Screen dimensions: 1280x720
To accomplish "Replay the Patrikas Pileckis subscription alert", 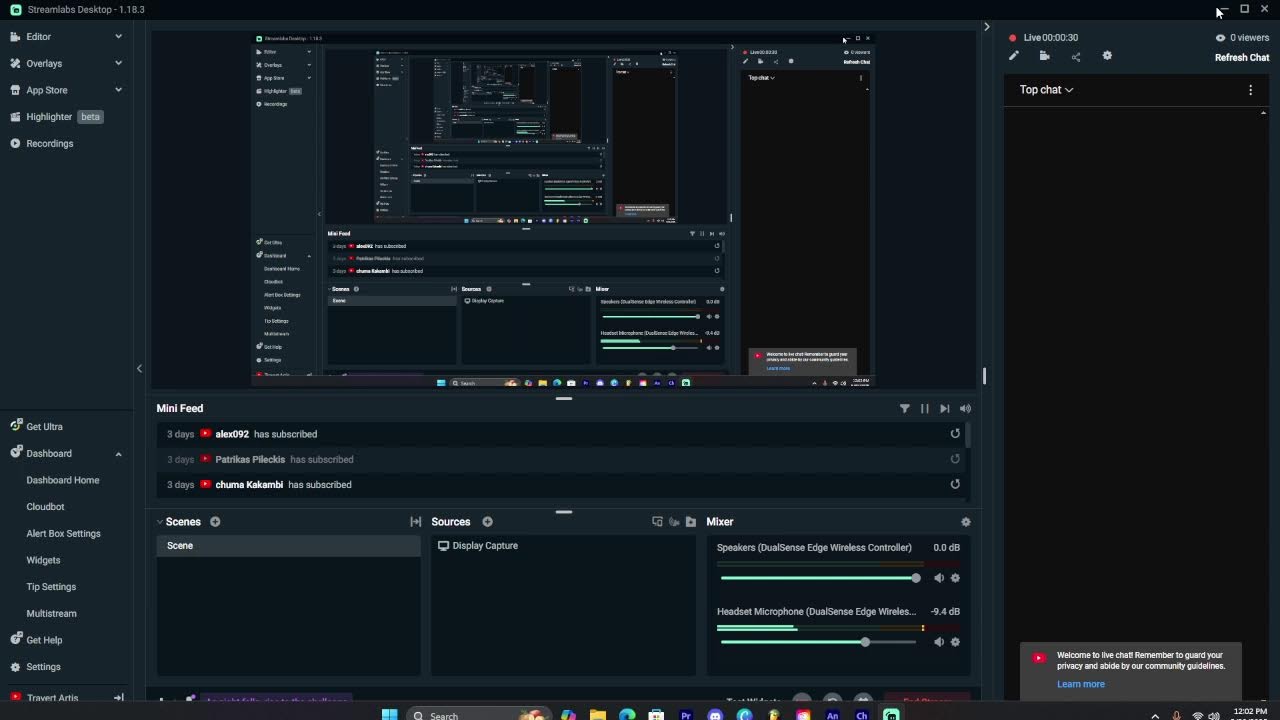I will [955, 459].
